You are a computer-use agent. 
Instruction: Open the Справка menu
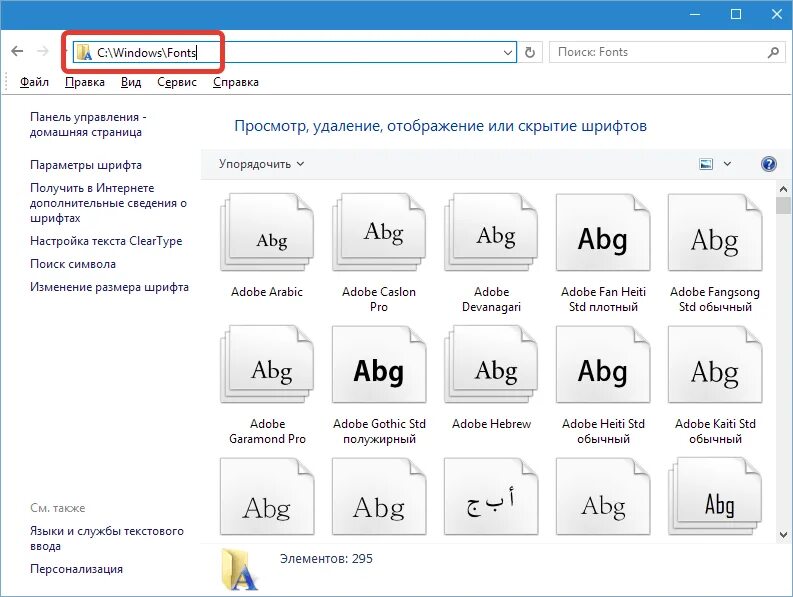[236, 82]
